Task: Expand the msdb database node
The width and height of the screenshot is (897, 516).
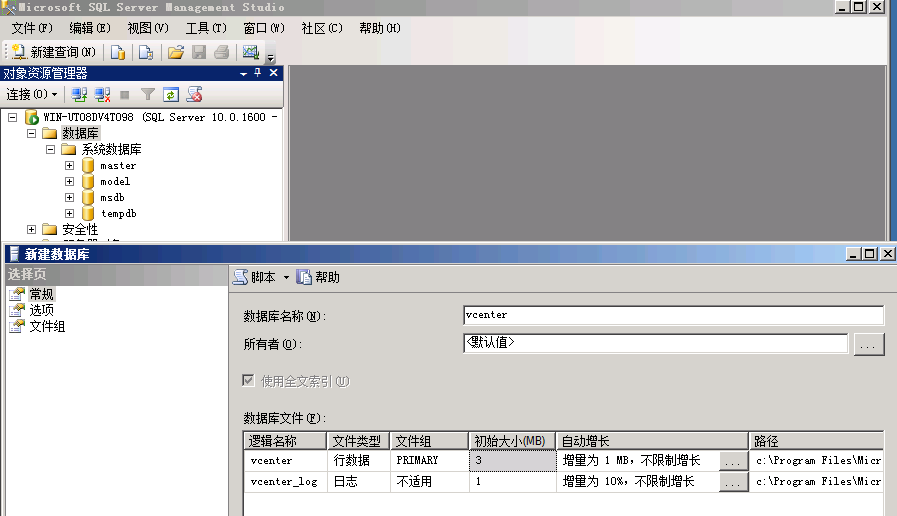Action: (69, 197)
